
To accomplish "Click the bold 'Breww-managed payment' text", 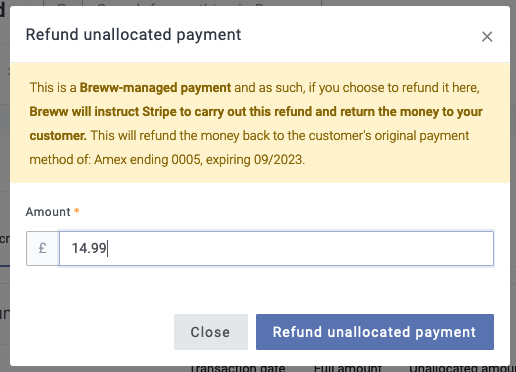I will 155,88.
